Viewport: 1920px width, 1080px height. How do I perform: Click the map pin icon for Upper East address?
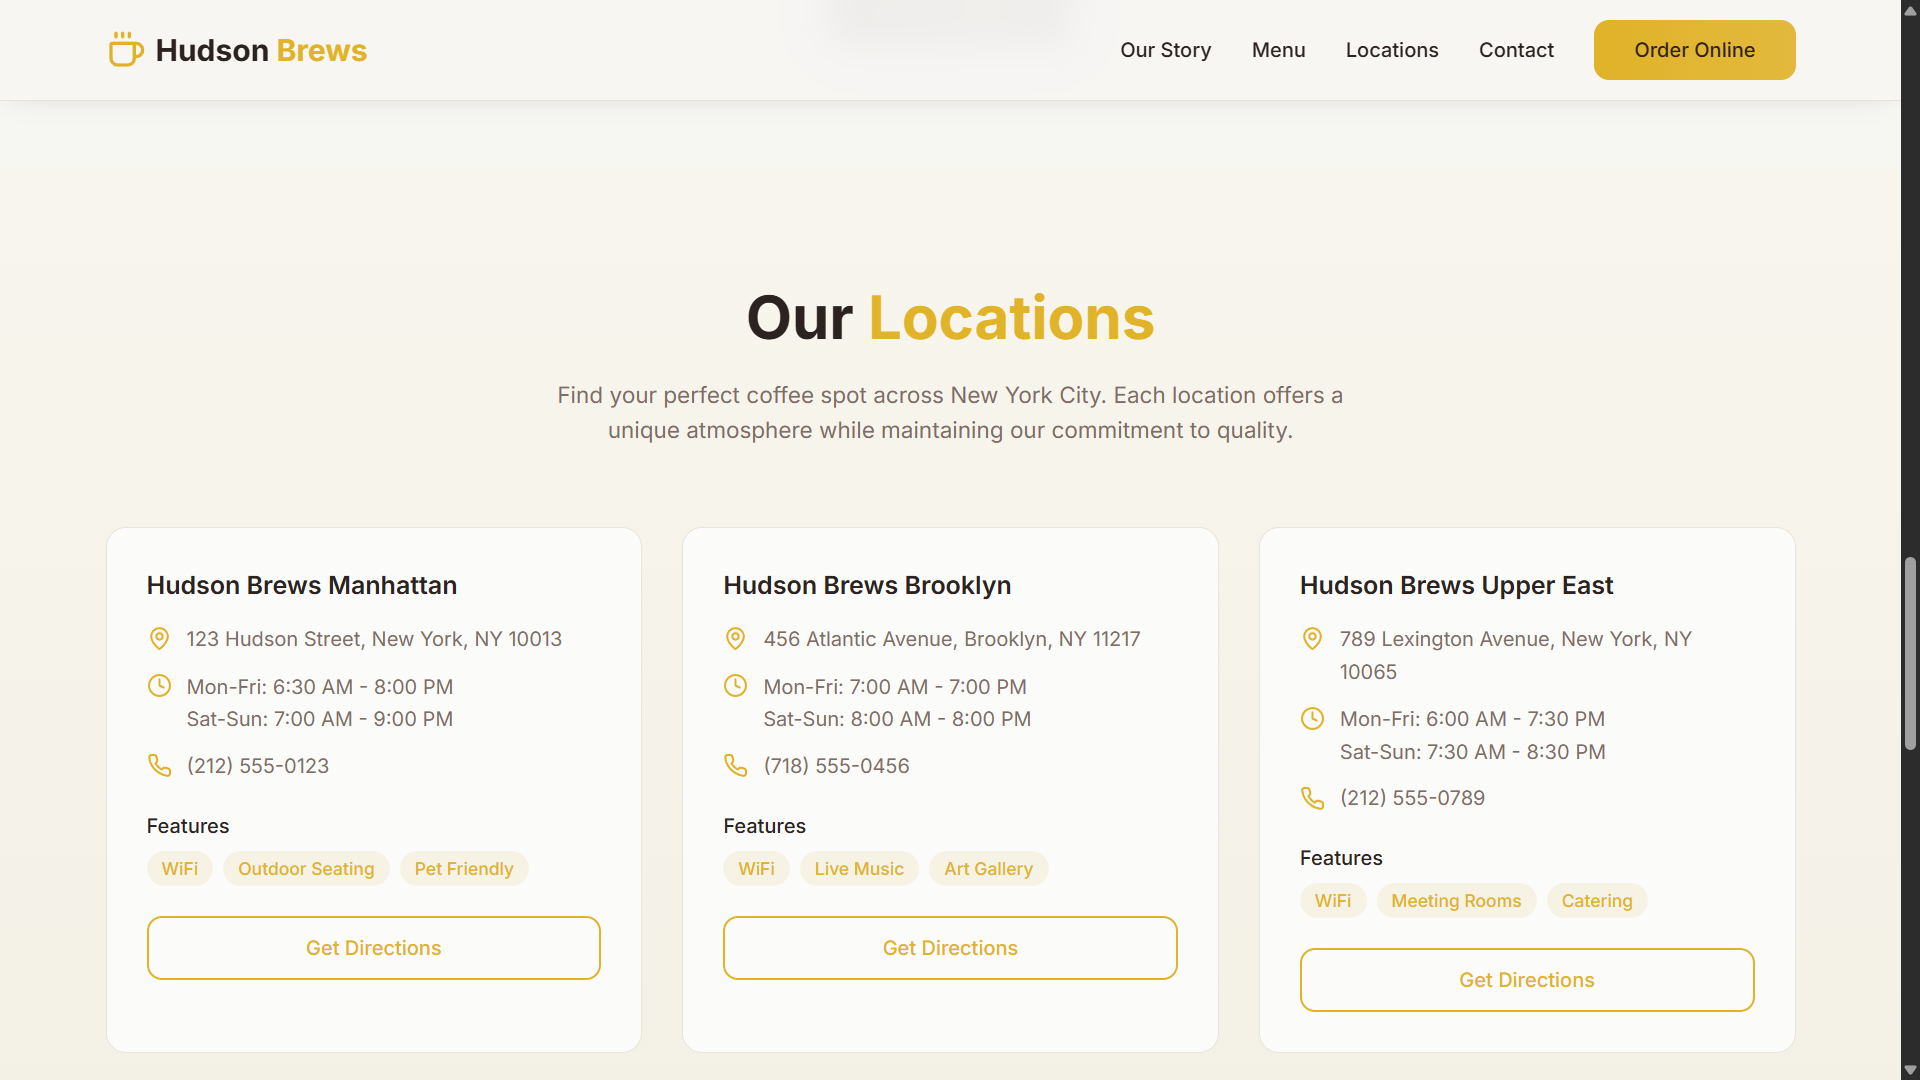click(x=1312, y=638)
